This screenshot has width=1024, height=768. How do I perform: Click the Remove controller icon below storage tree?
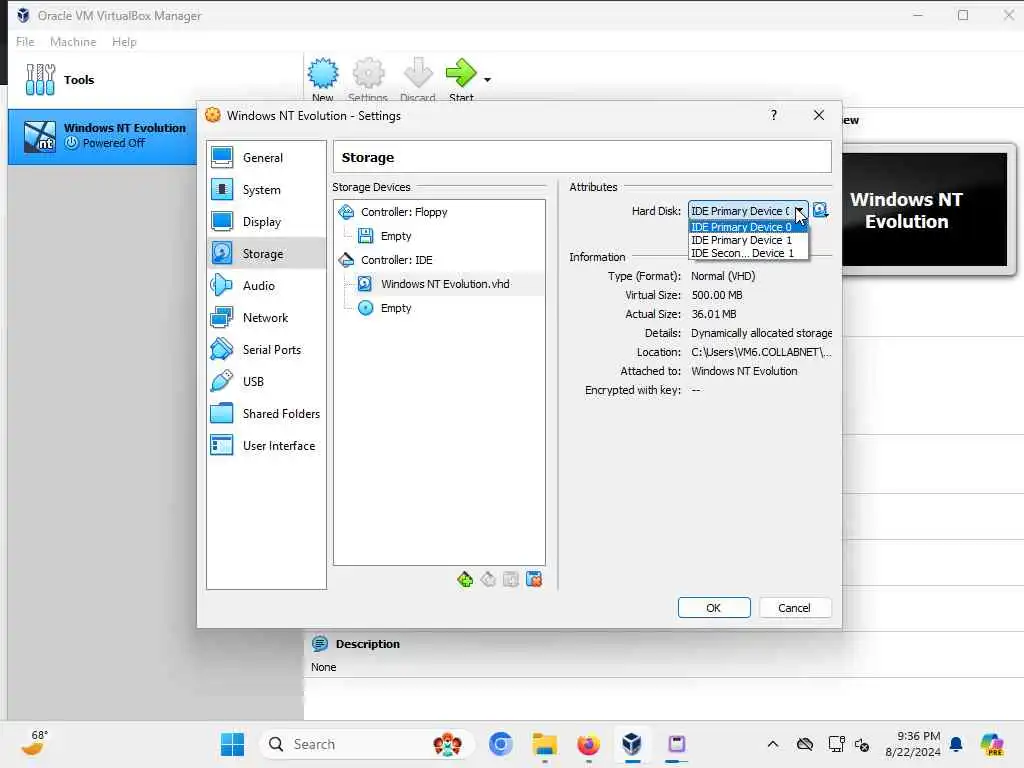pyautogui.click(x=488, y=579)
